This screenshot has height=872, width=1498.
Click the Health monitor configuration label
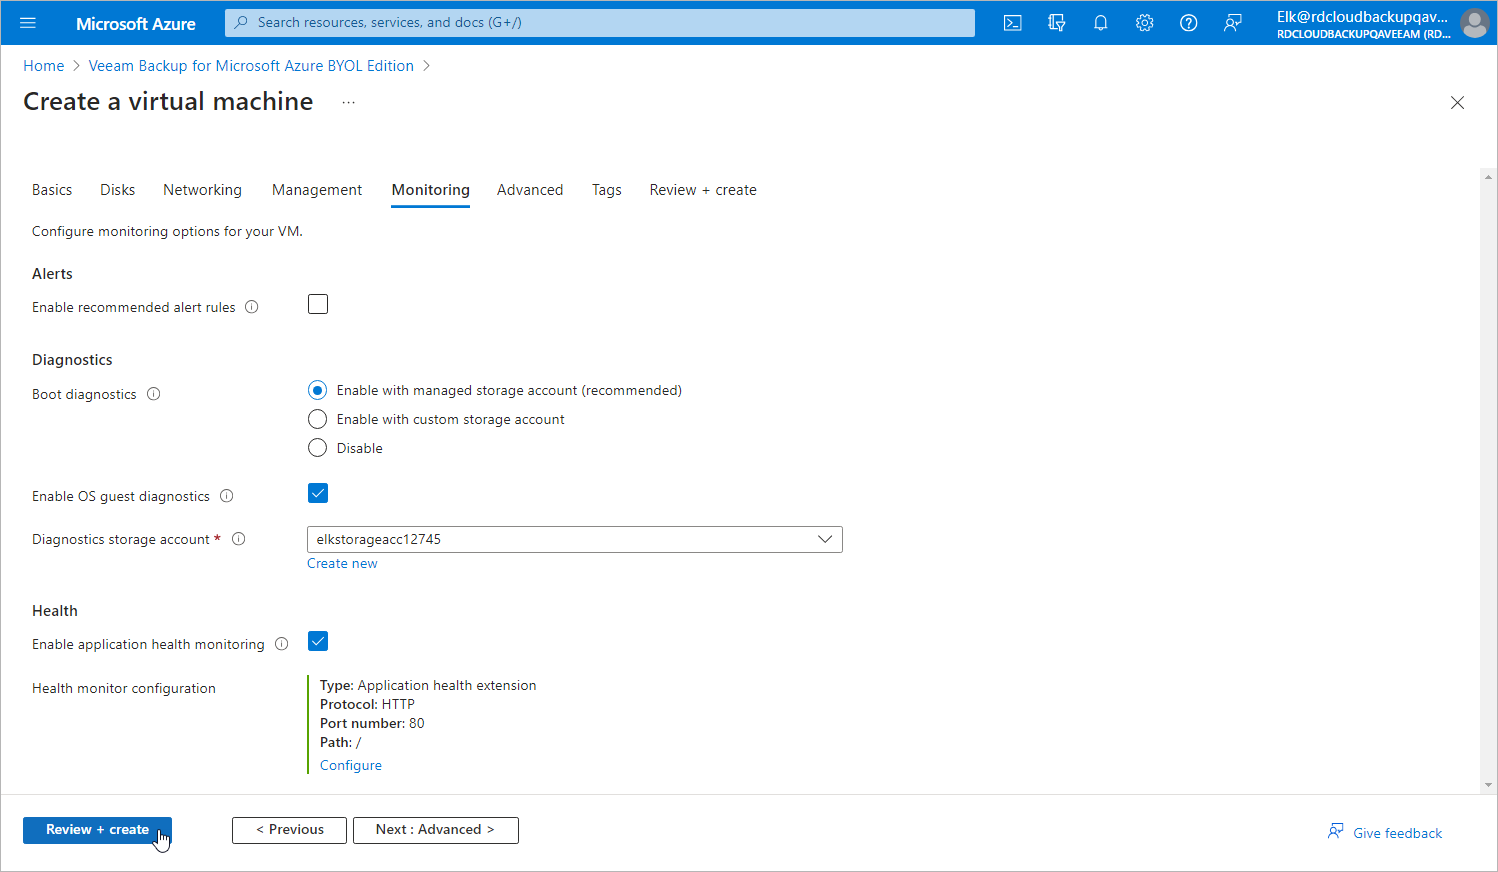coord(124,688)
